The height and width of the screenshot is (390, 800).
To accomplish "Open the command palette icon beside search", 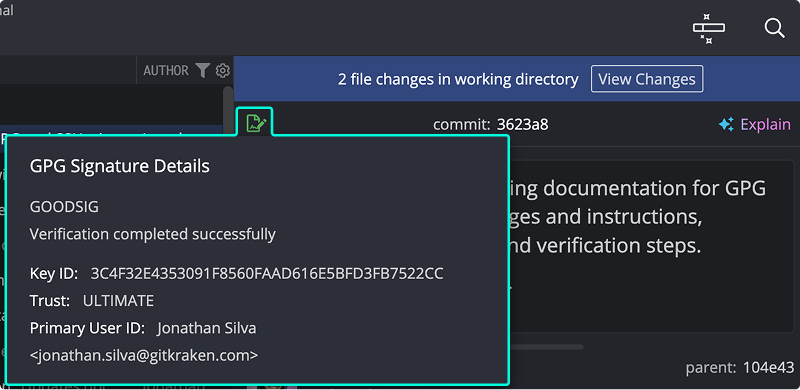I will (x=709, y=29).
